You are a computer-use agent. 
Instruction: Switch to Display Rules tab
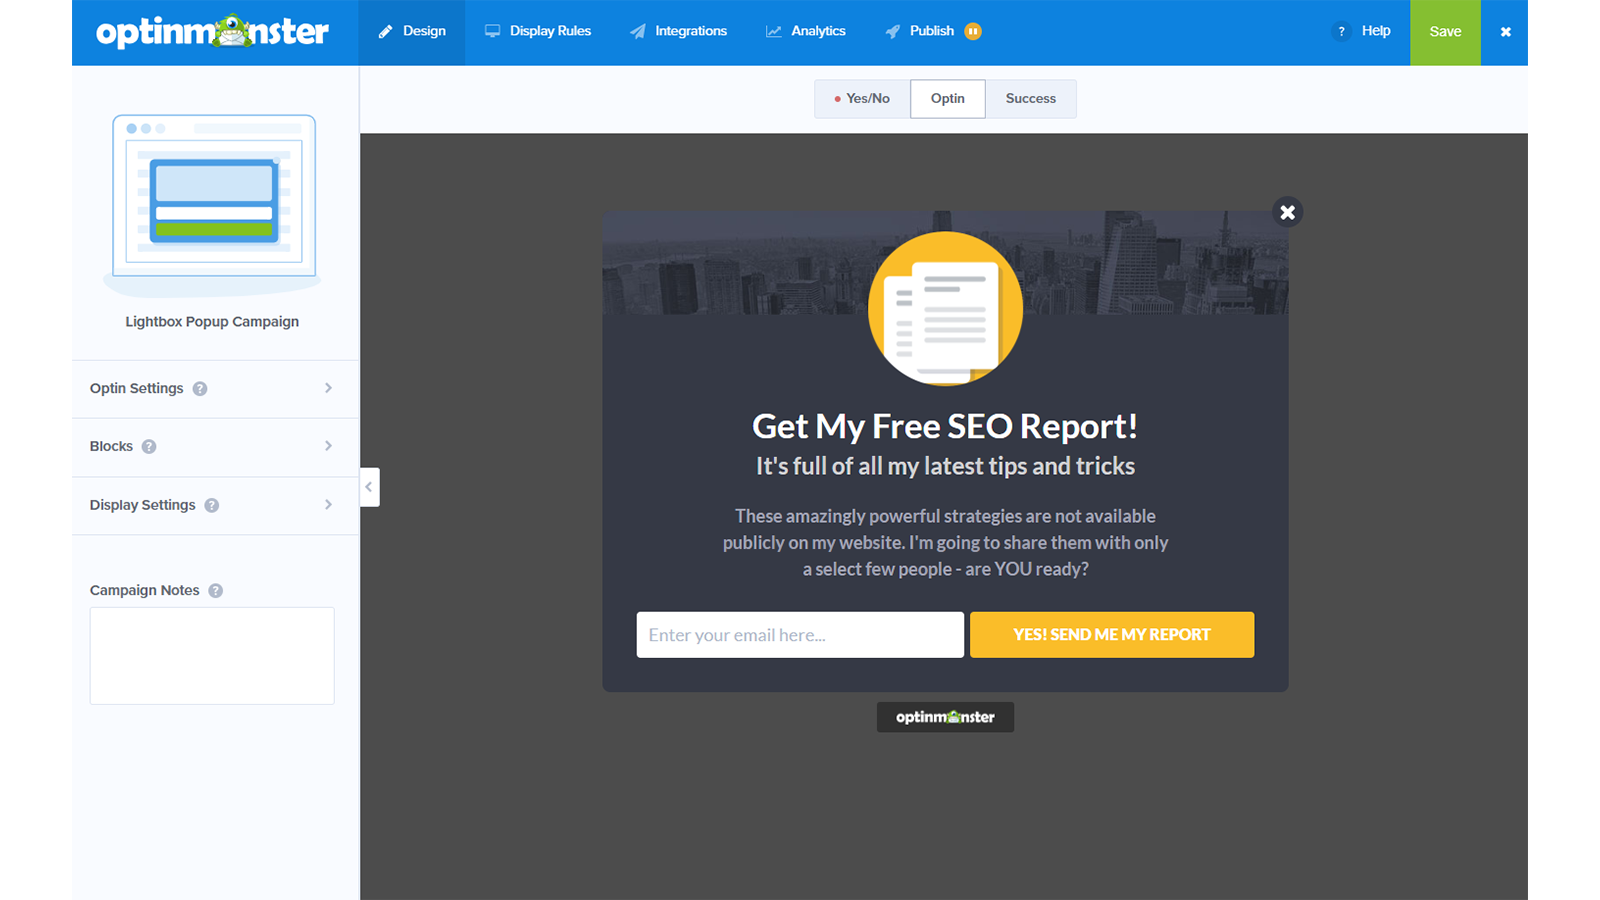(x=538, y=32)
